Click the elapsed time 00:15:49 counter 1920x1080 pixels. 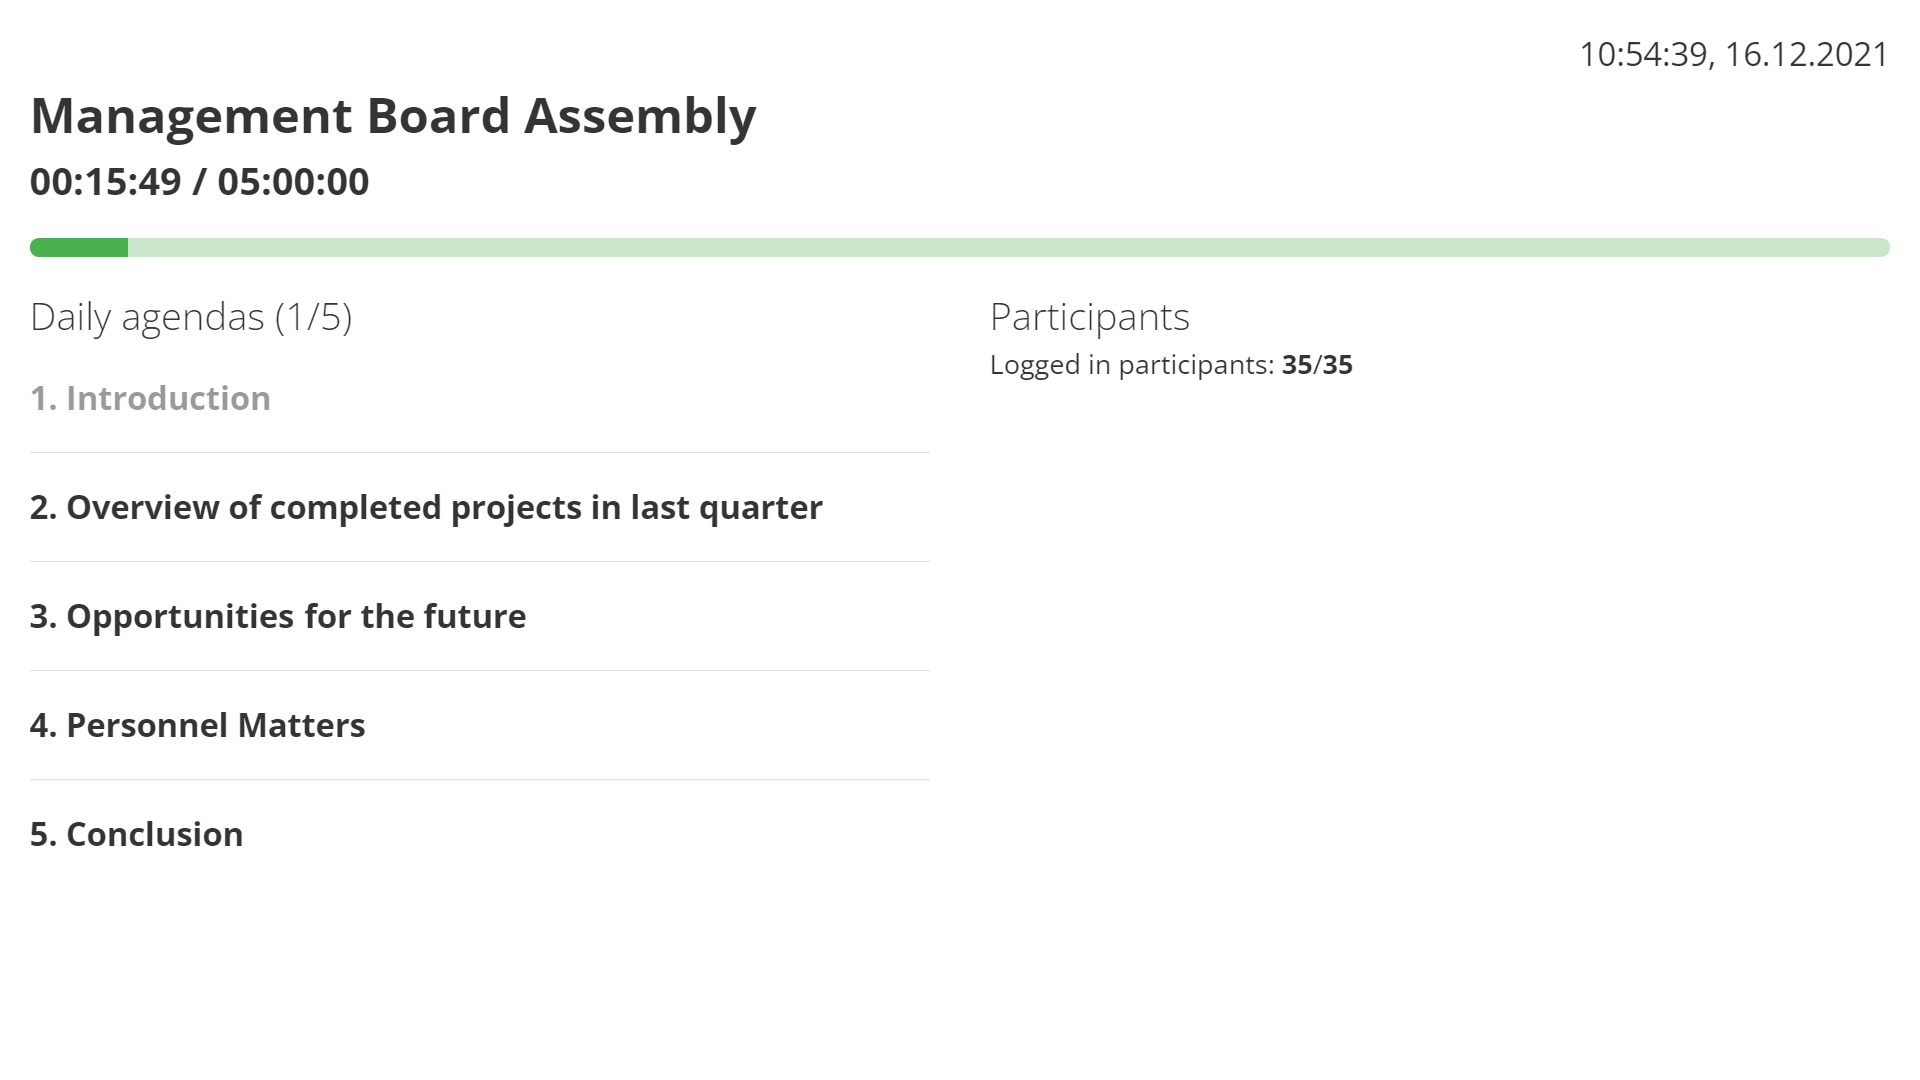pos(106,182)
